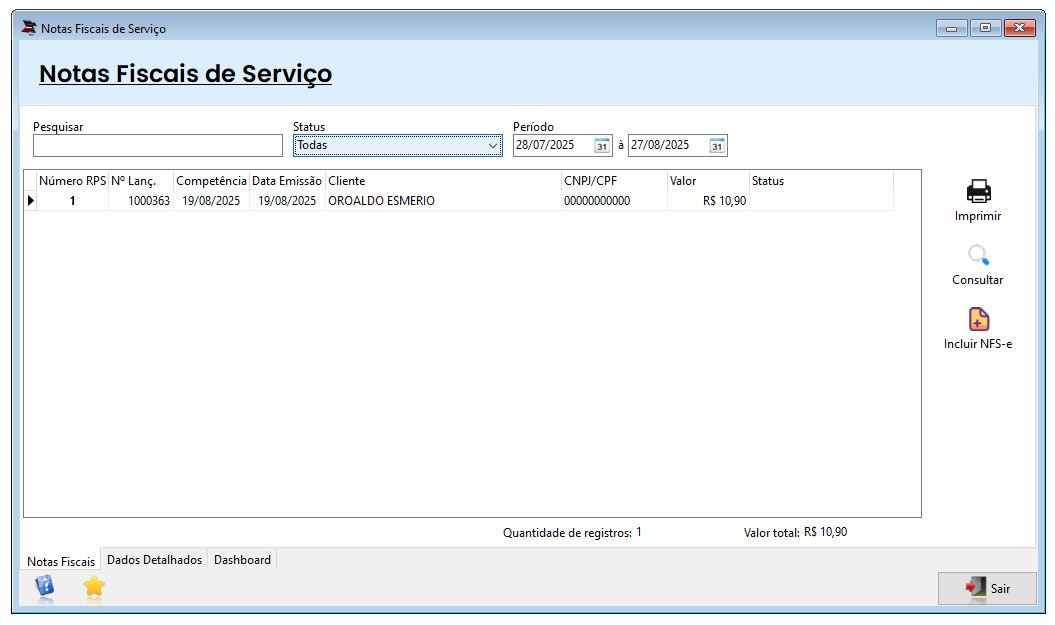Click into the Pesquisar search field
This screenshot has height=625, width=1055.
click(158, 146)
